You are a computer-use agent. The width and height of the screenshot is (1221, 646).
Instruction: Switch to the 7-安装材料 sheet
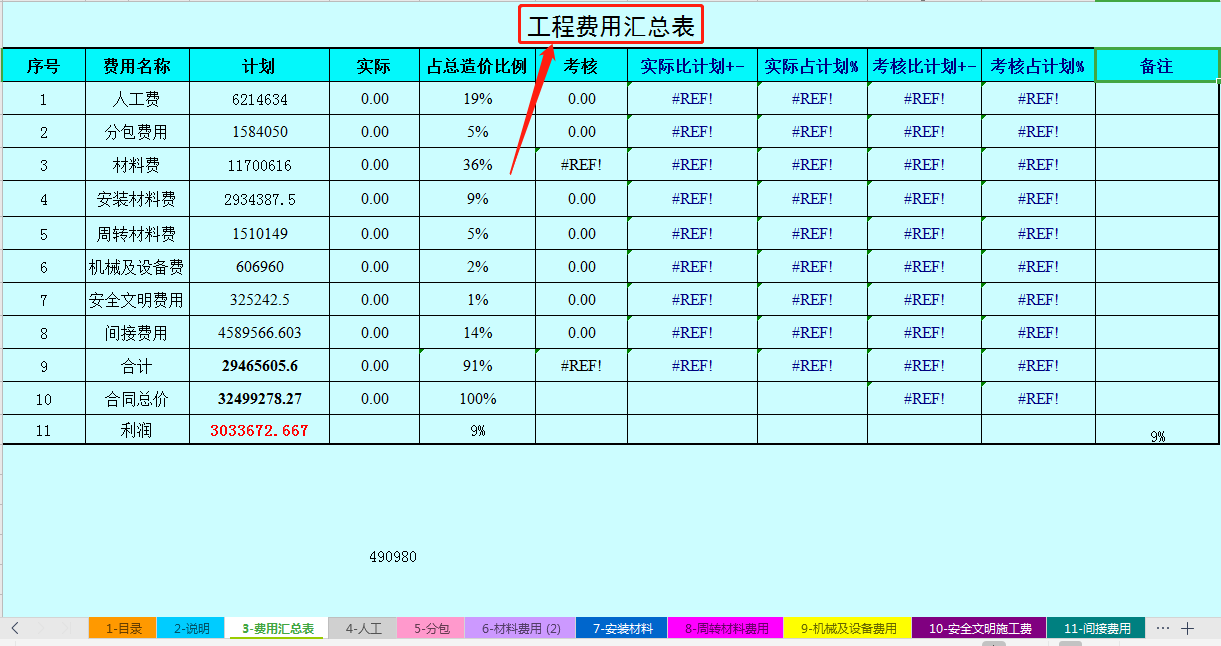pos(621,628)
